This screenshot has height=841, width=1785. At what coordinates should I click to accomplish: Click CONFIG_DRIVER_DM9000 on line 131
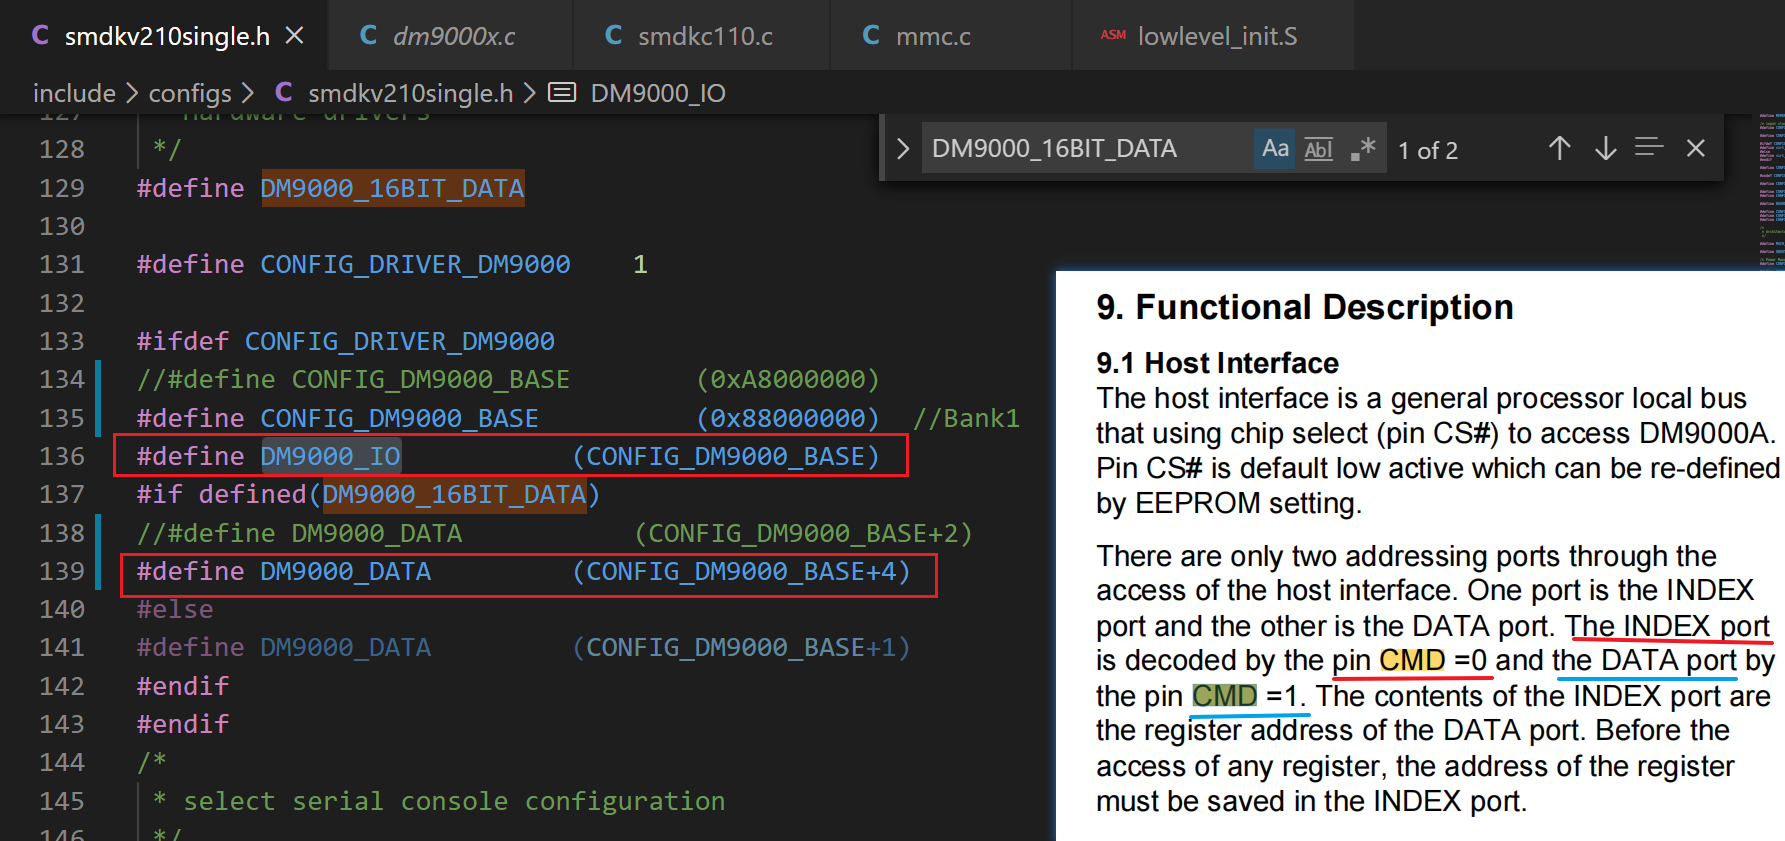[415, 264]
